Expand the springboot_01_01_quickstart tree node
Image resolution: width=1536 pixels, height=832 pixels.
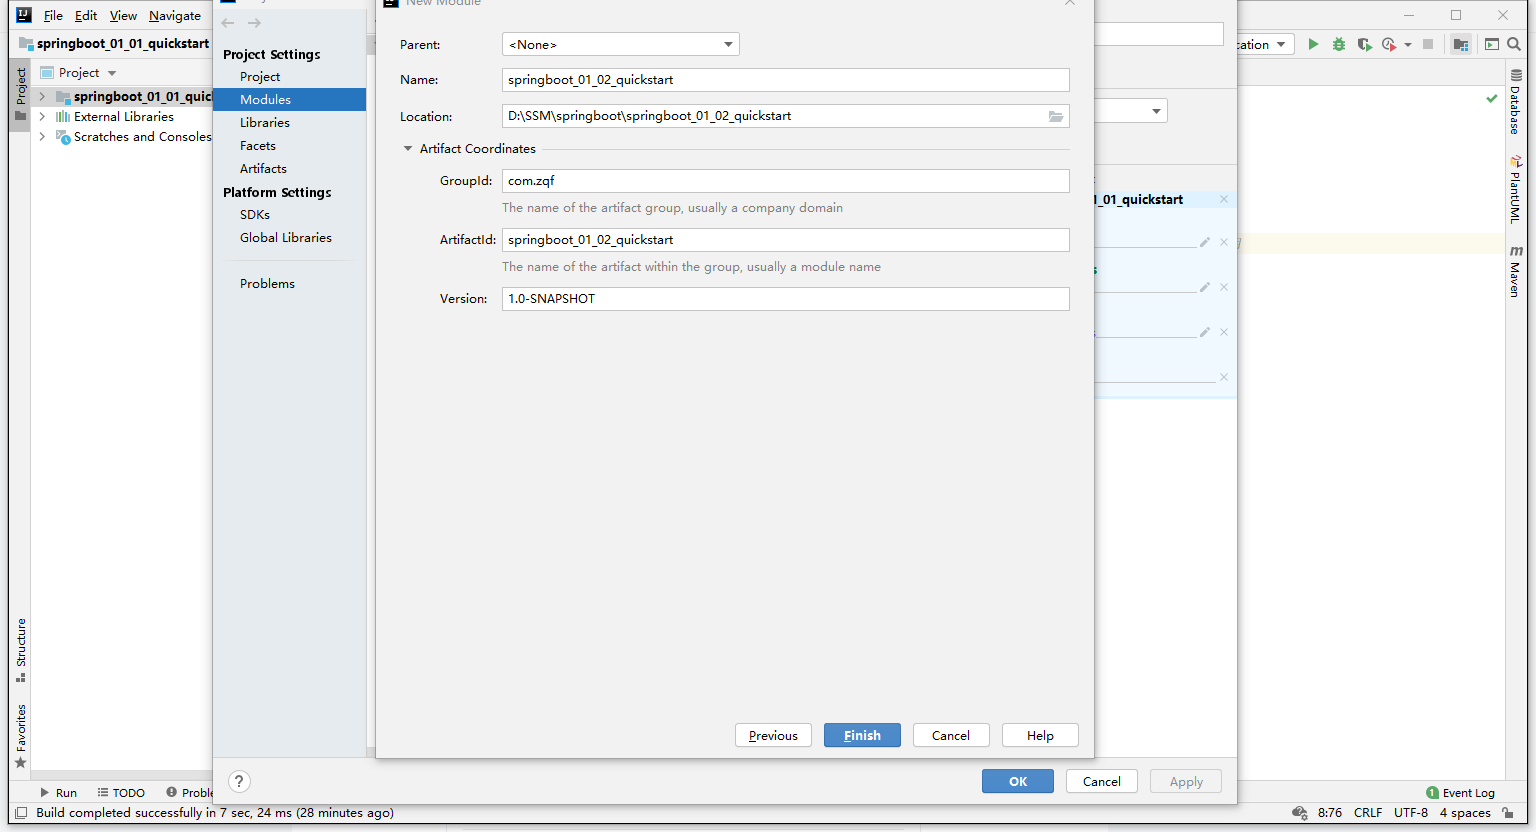coord(42,97)
